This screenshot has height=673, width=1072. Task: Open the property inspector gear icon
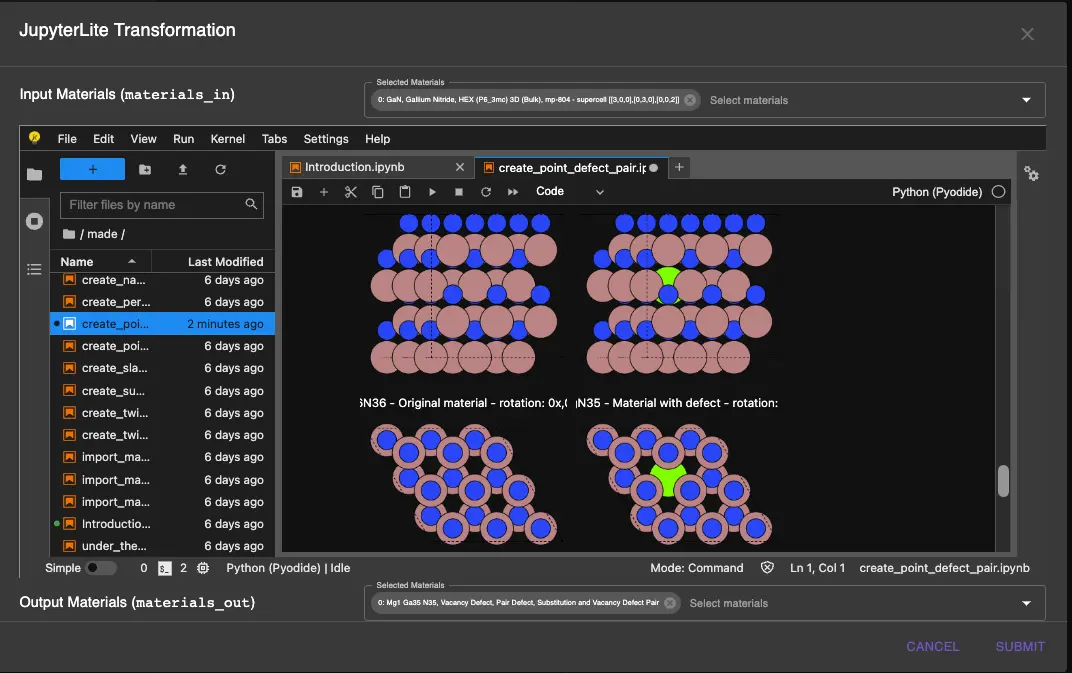coord(1031,174)
